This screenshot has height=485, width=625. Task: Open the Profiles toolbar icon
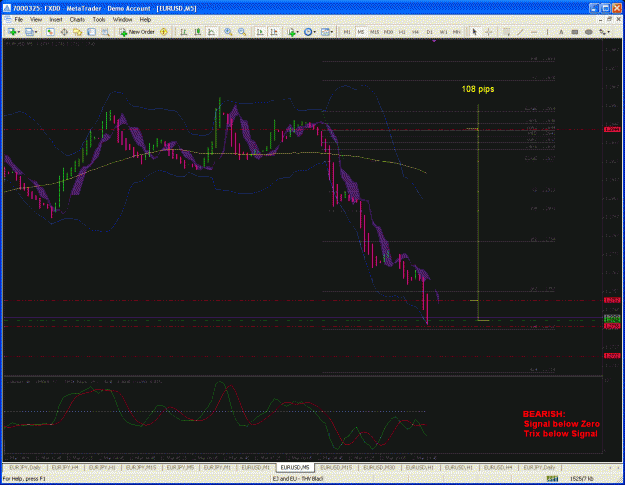(x=29, y=32)
